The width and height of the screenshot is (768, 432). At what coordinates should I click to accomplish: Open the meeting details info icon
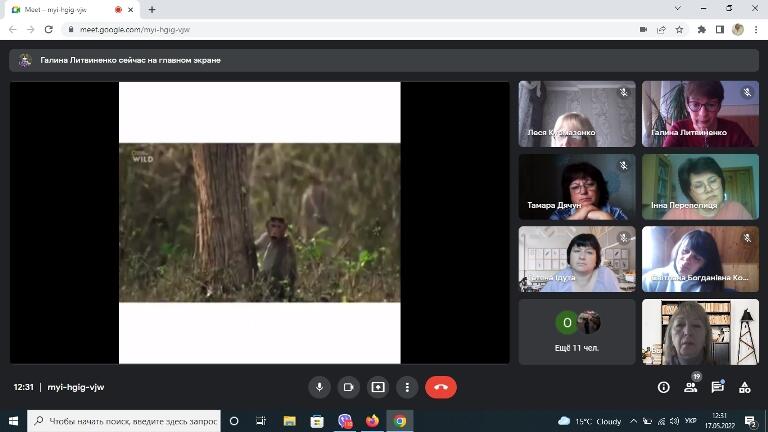[664, 387]
